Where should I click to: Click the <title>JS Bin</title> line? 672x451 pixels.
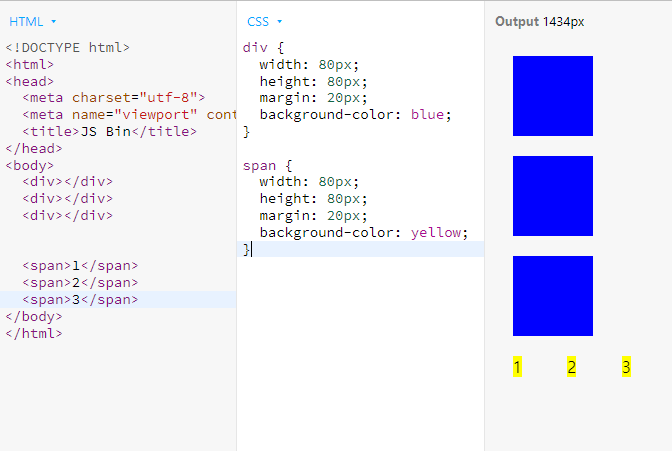(x=109, y=131)
